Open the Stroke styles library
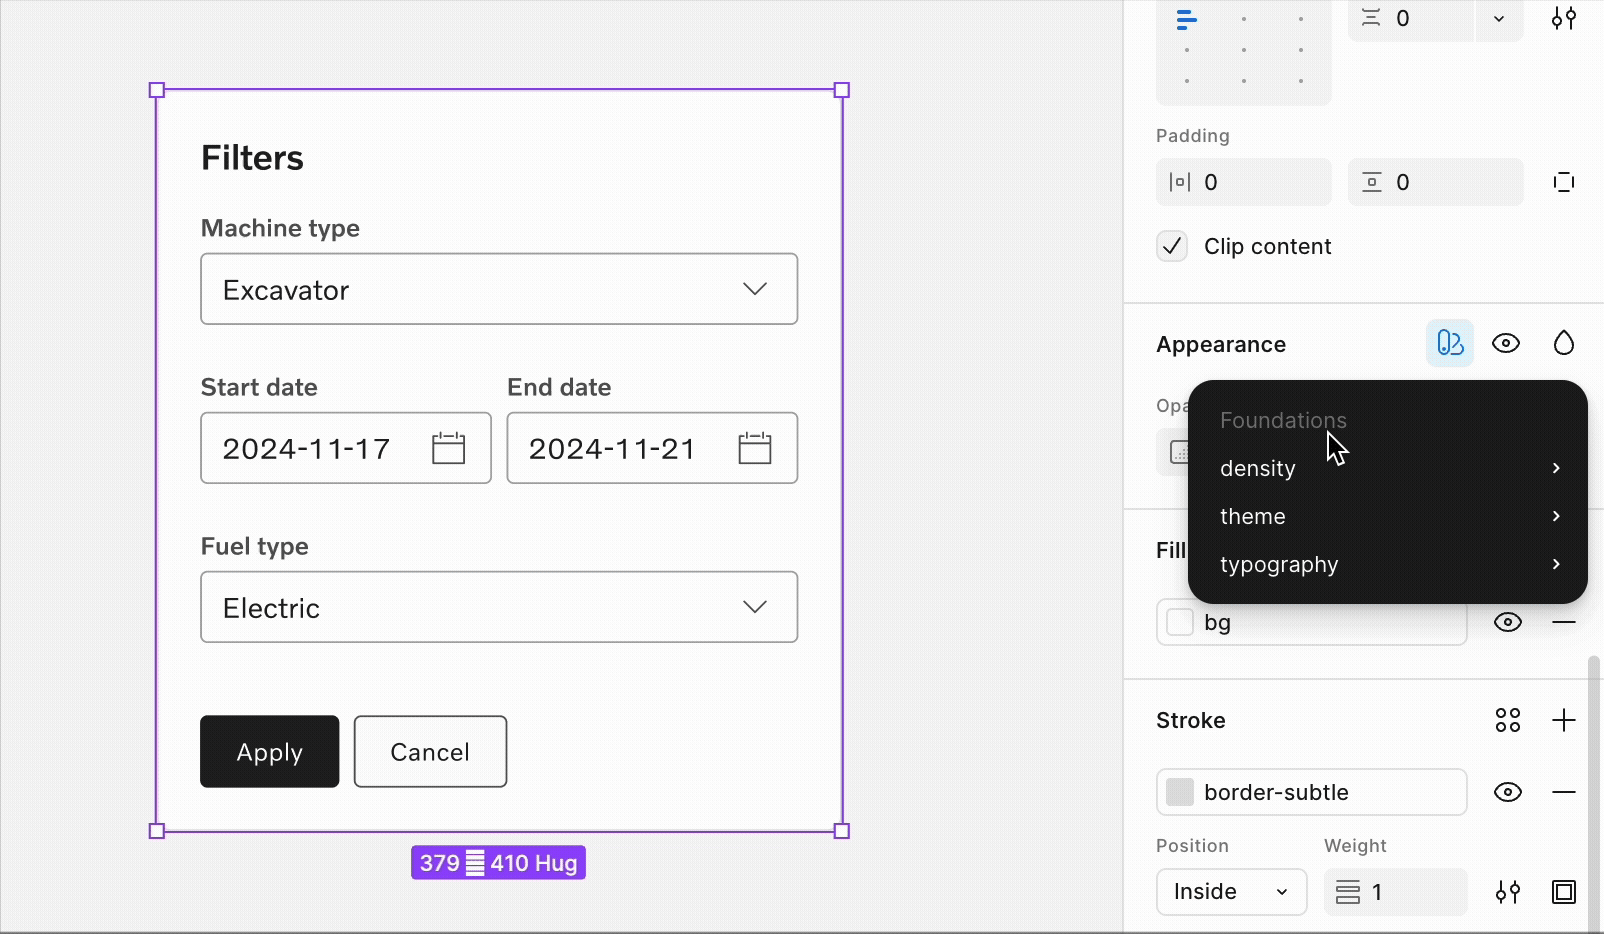 (1508, 720)
